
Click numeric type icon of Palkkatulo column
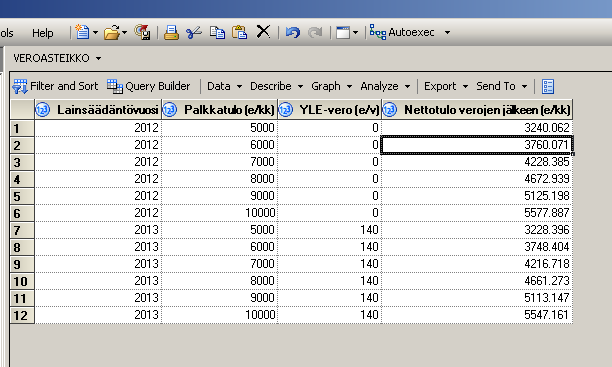pyautogui.click(x=169, y=110)
